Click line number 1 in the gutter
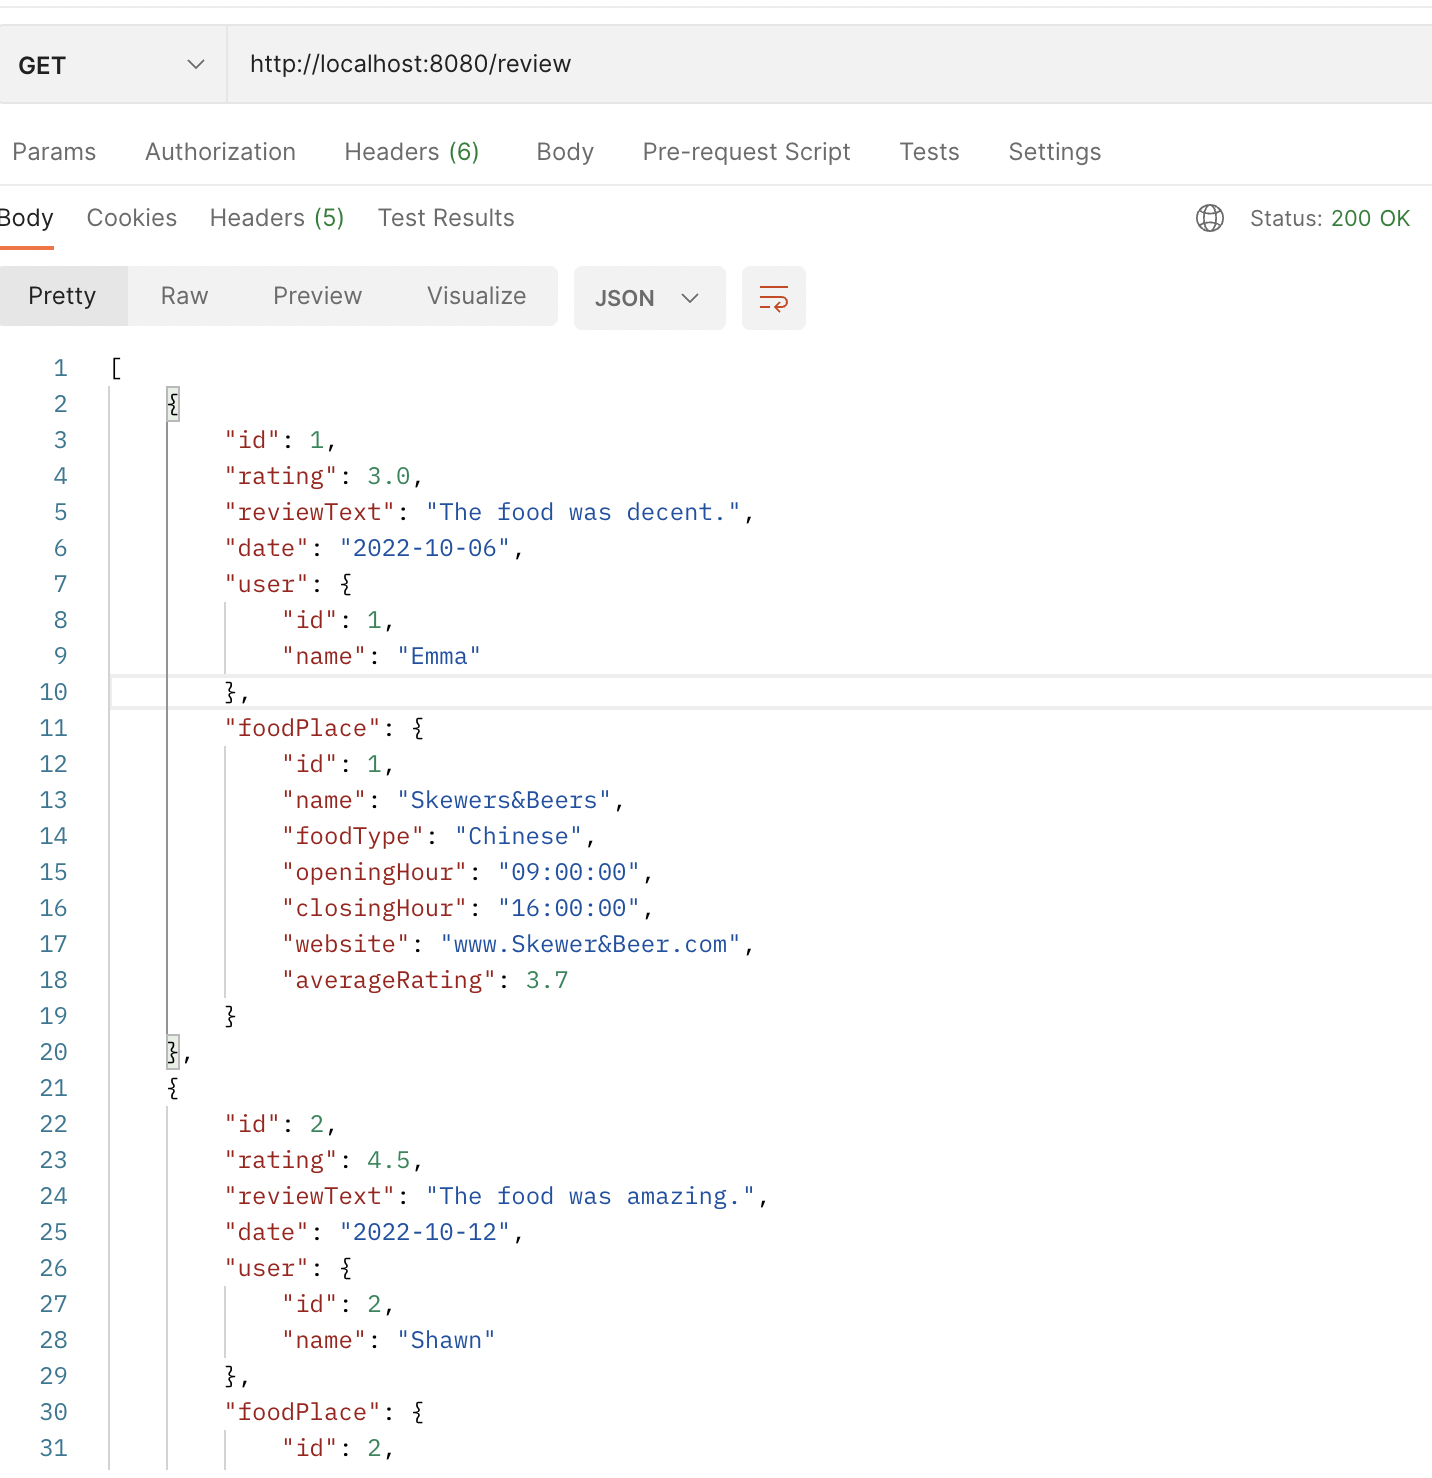Image resolution: width=1432 pixels, height=1478 pixels. (x=60, y=368)
